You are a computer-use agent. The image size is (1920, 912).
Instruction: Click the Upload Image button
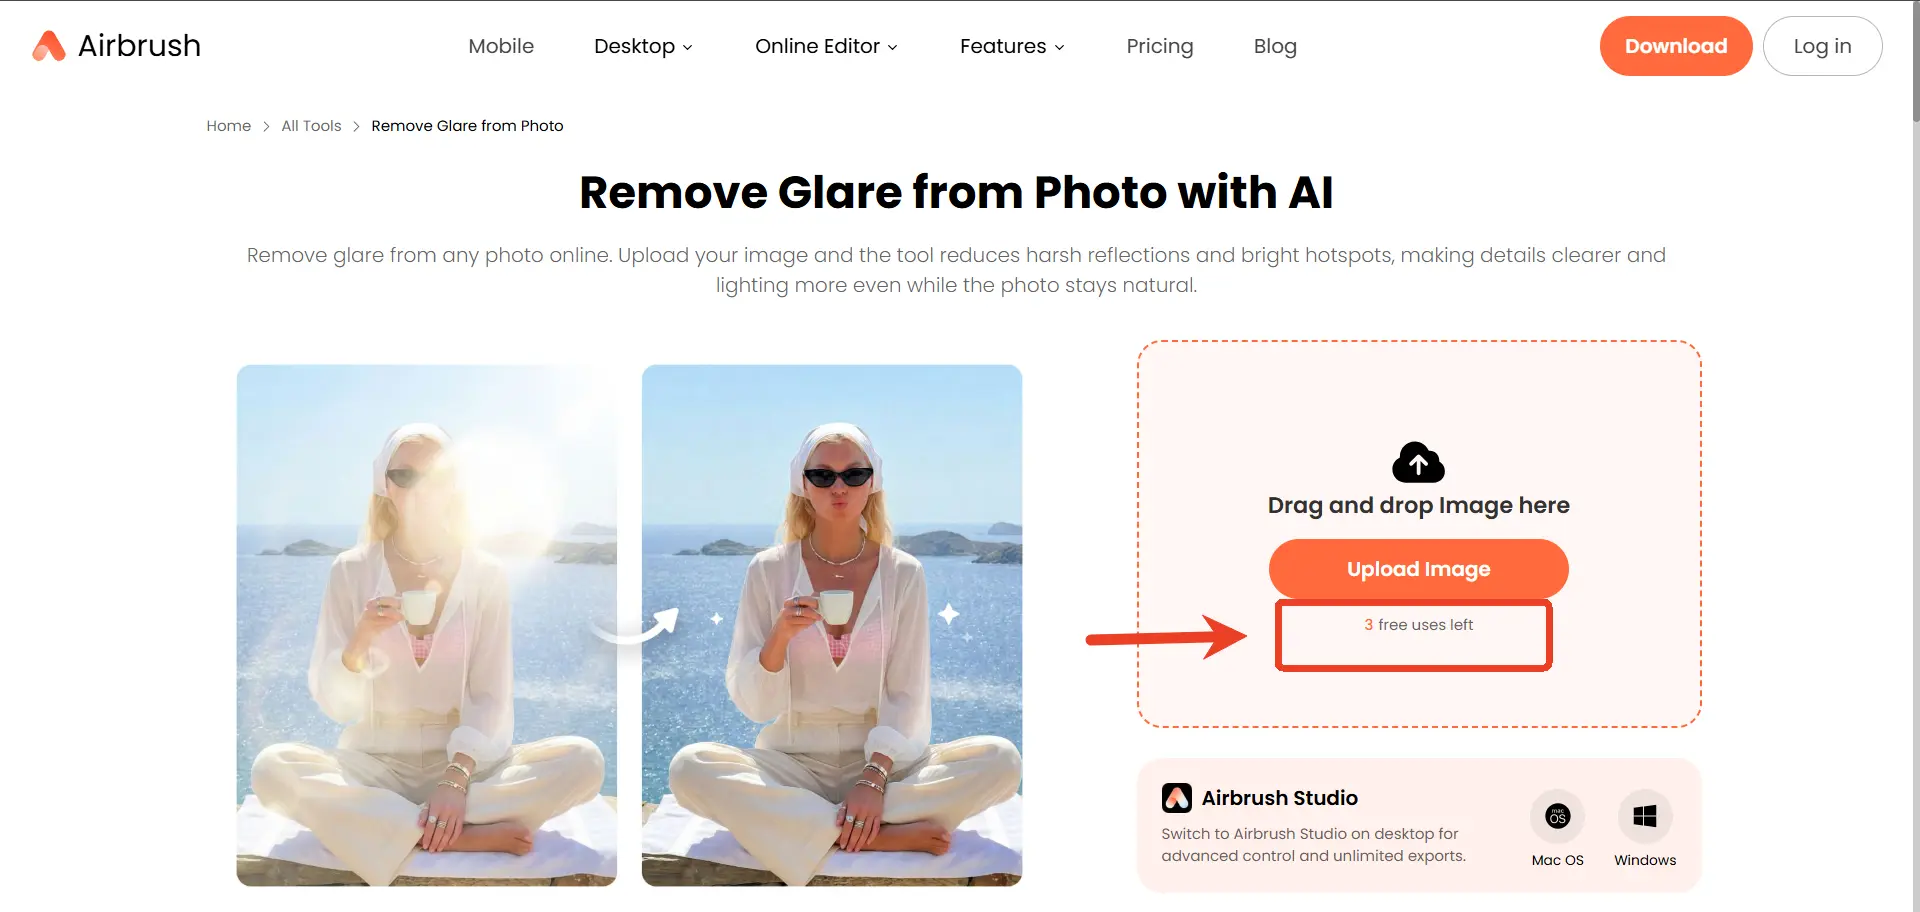tap(1418, 569)
